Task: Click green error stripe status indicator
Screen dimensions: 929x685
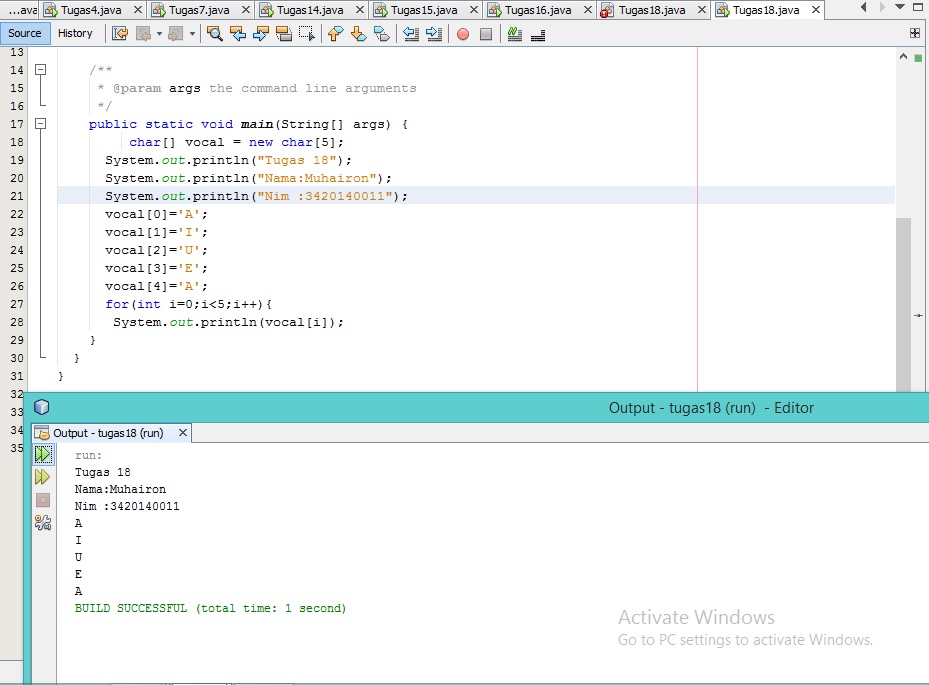Action: pos(918,57)
